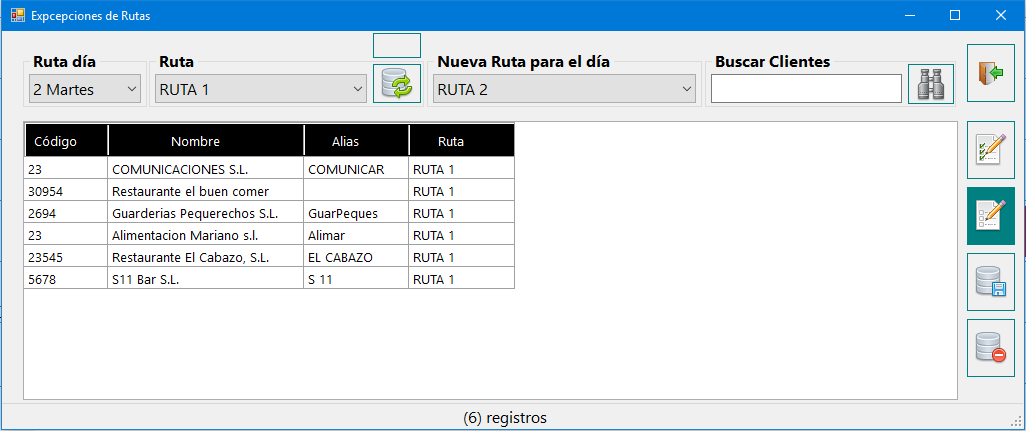Click the database save disk icon
This screenshot has height=431, width=1026.
coord(991,282)
